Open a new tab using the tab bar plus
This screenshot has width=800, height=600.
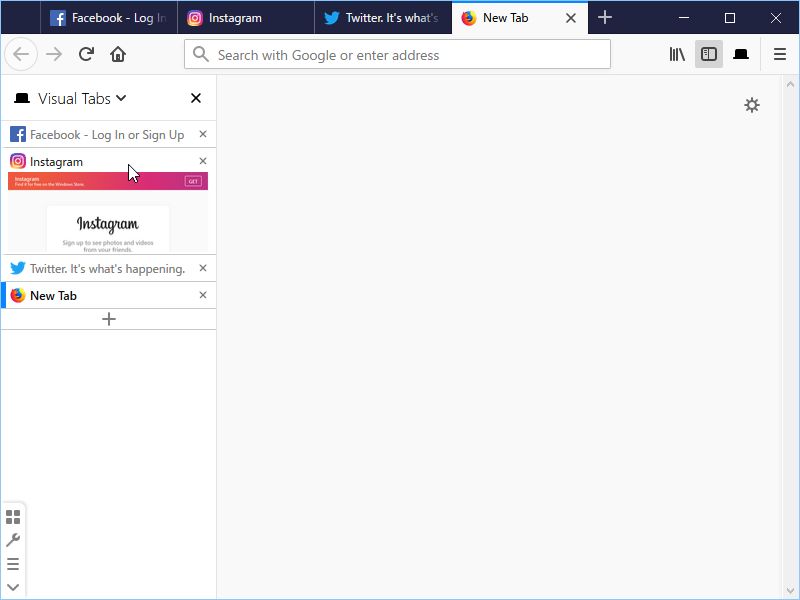tap(605, 17)
